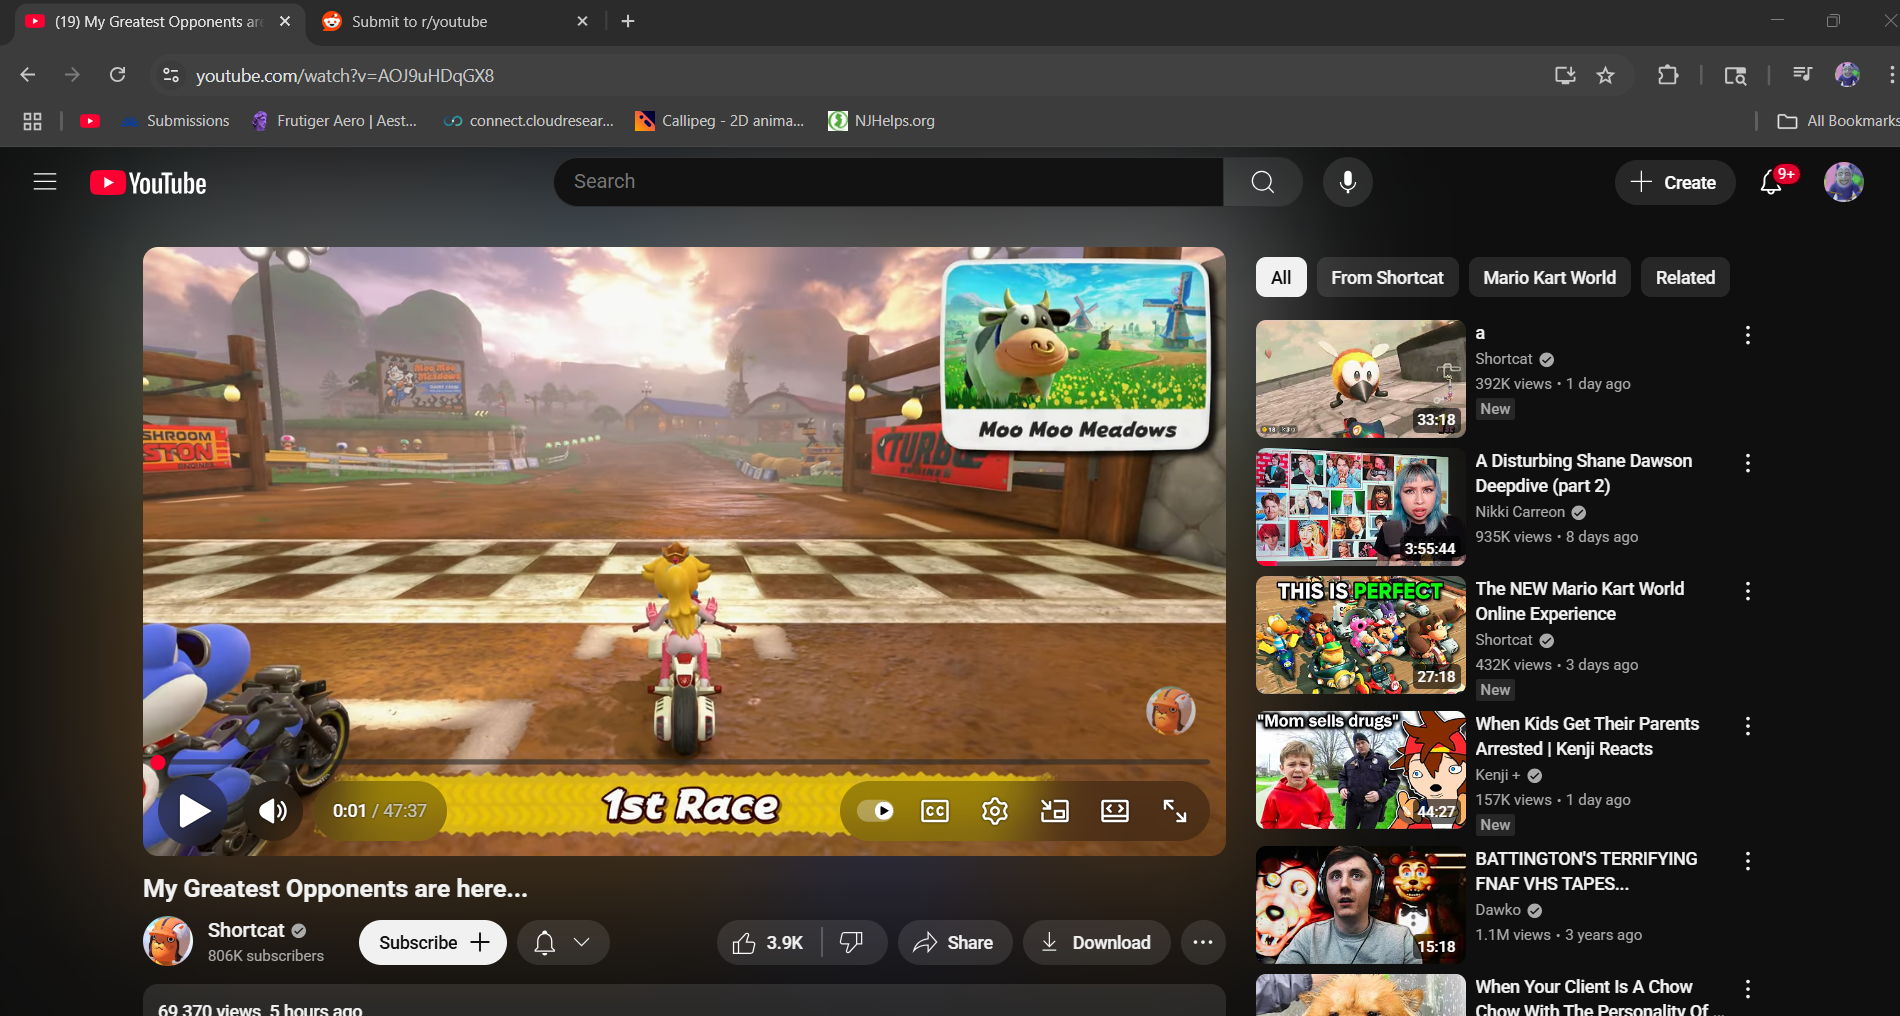Image resolution: width=1900 pixels, height=1016 pixels.
Task: Open browser extensions puzzle icon
Action: pos(1668,75)
